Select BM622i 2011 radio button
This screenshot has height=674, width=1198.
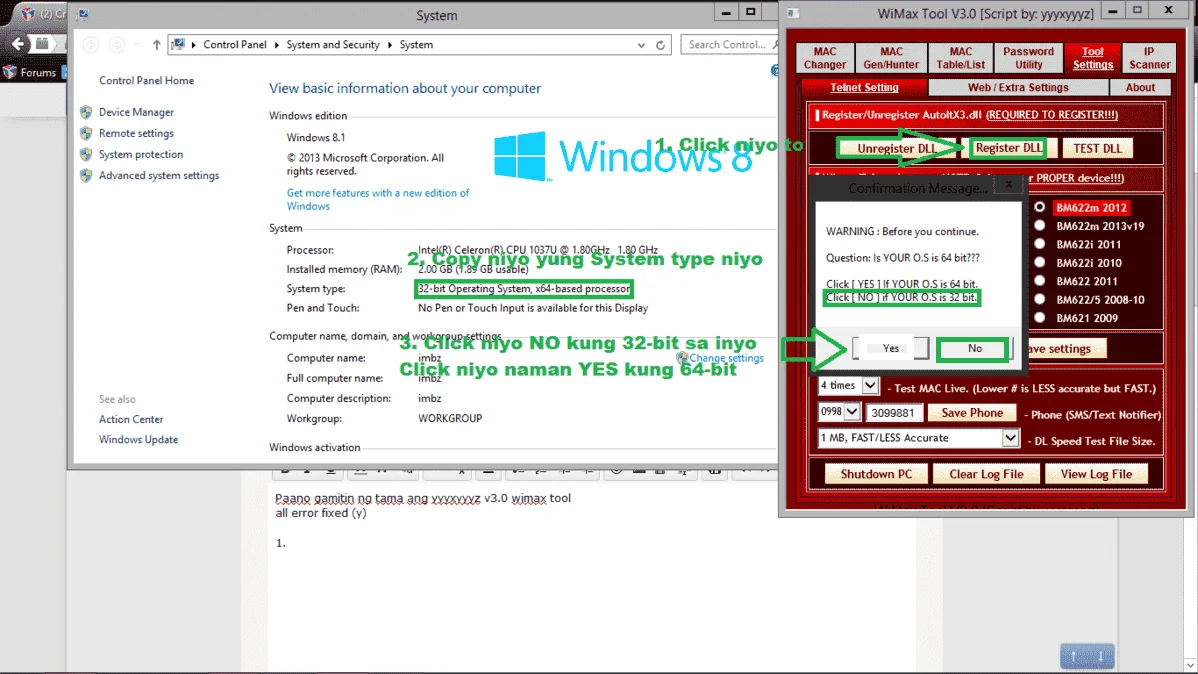pyautogui.click(x=1040, y=244)
